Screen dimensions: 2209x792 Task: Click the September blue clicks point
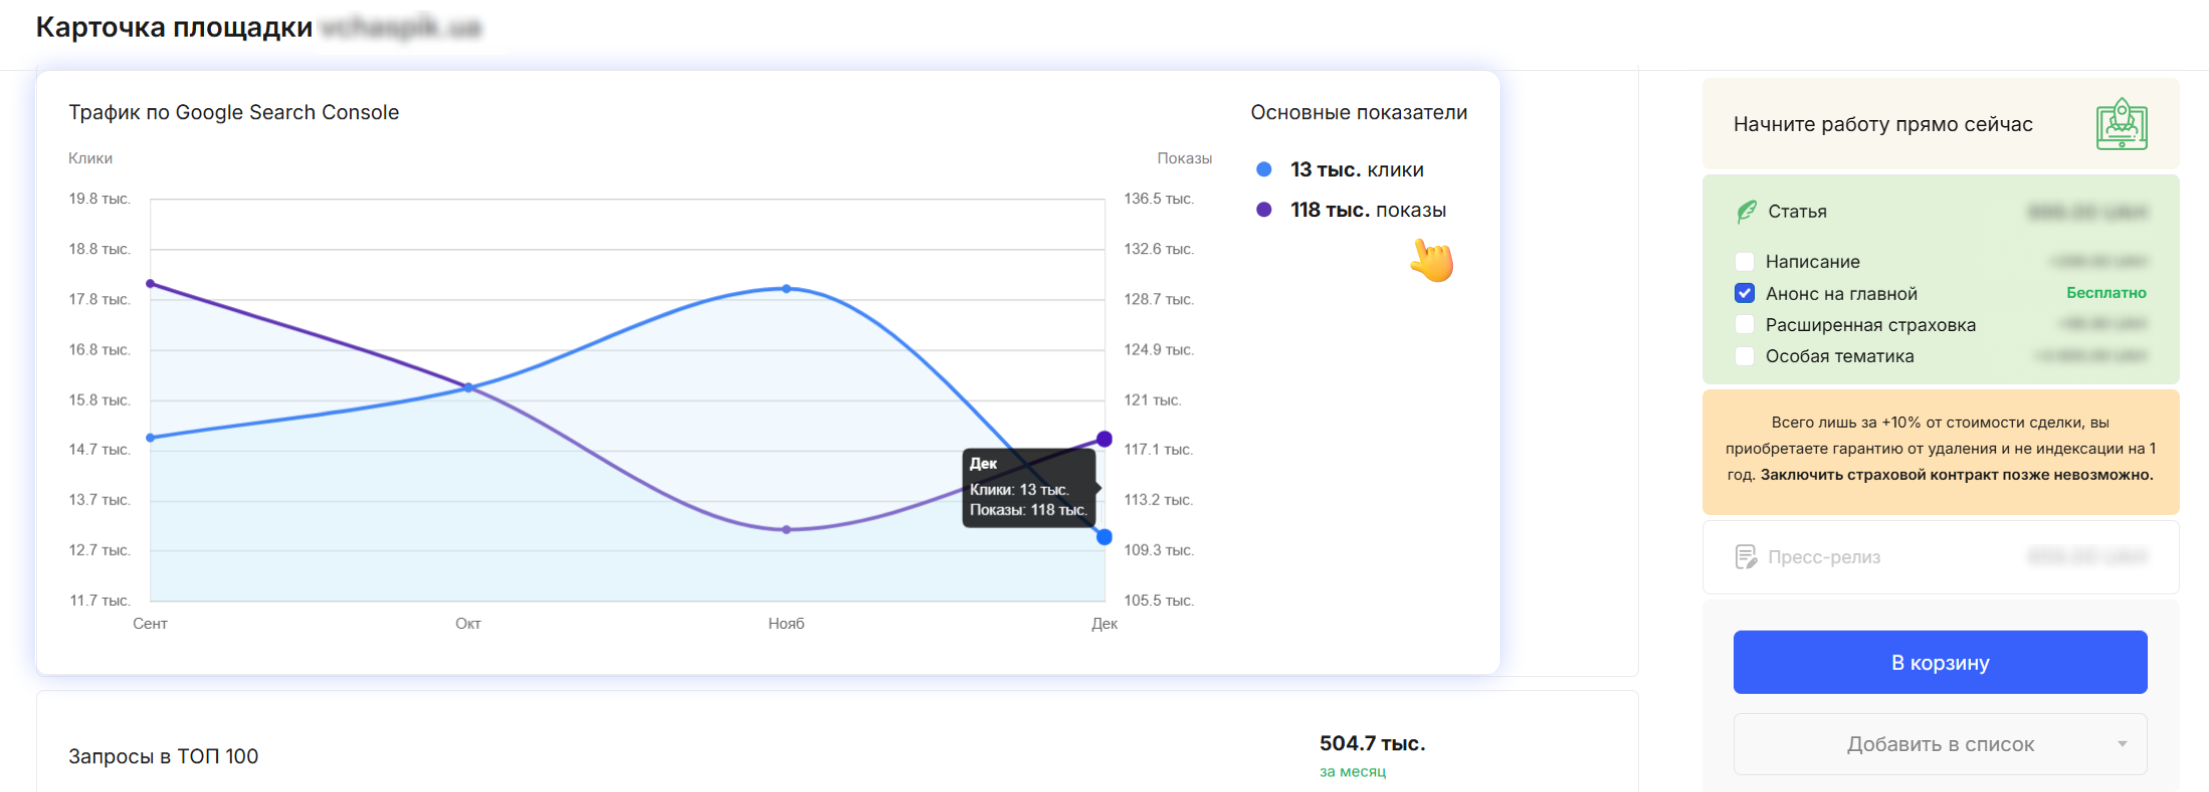[151, 438]
